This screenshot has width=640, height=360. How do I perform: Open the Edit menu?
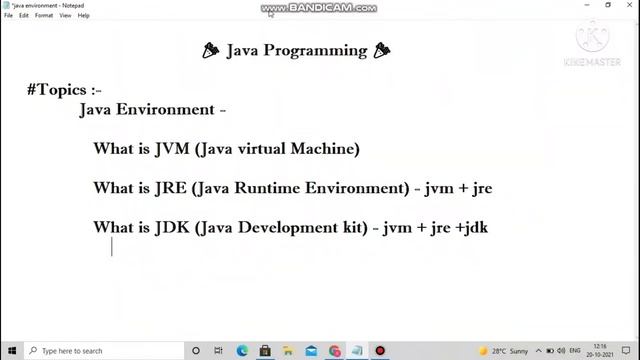point(24,16)
